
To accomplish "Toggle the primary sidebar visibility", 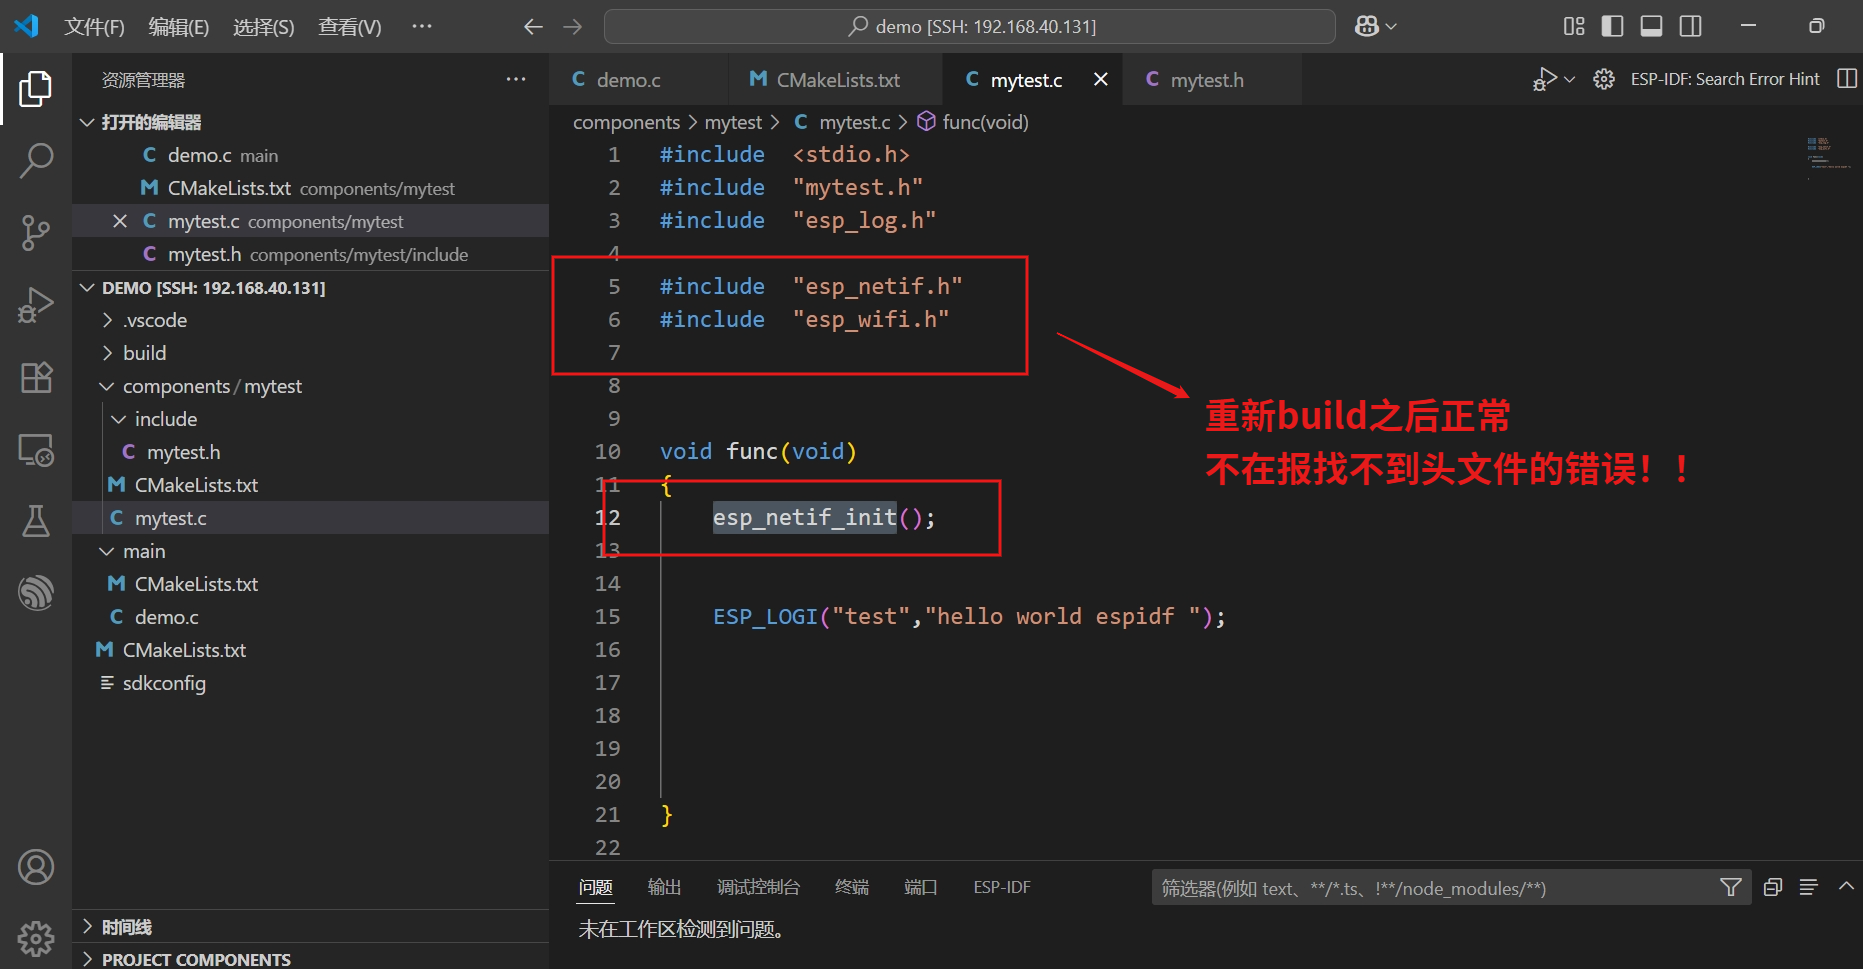I will tap(1612, 26).
